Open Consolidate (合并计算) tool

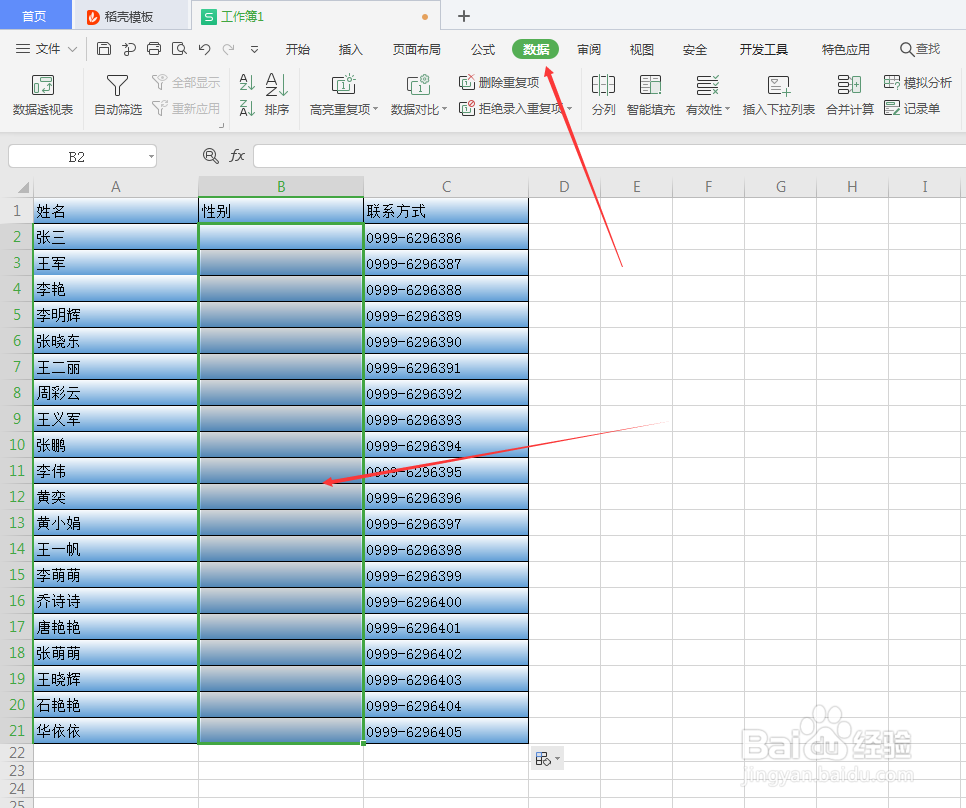850,95
